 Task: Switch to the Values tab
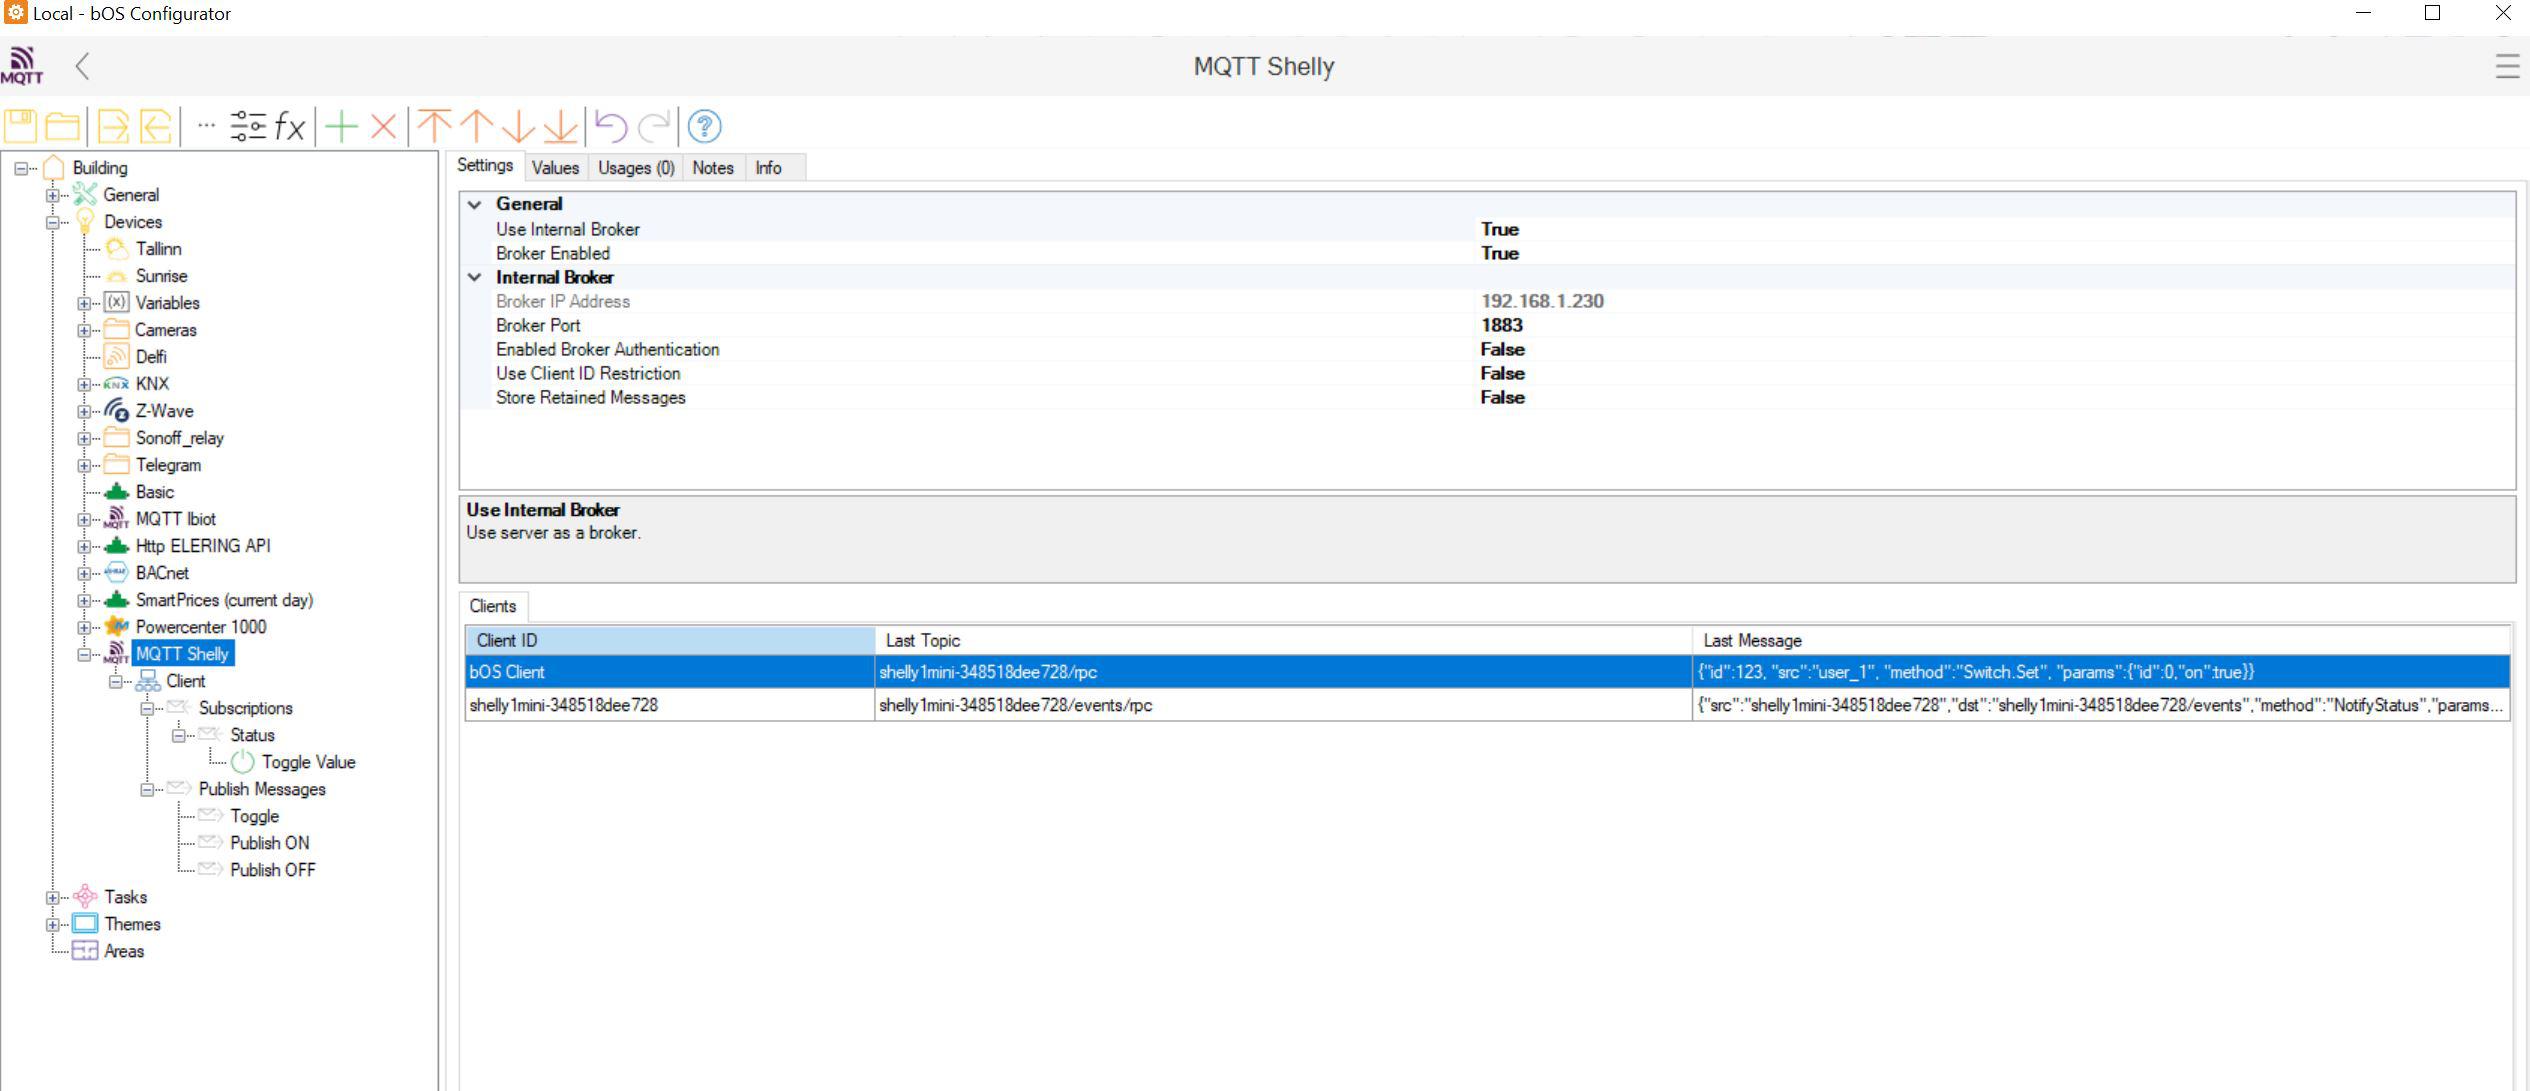coord(555,168)
